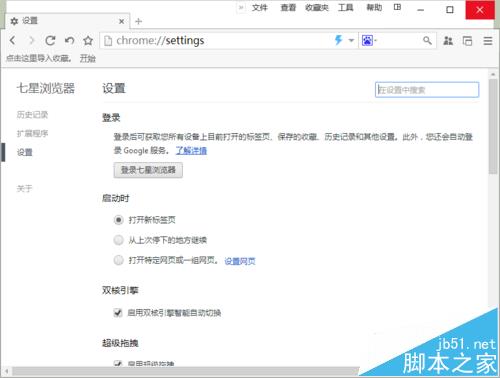Image resolution: width=500 pixels, height=378 pixels.
Task: Click the horizontal scrollbar left arrow
Action: (x=6, y=371)
